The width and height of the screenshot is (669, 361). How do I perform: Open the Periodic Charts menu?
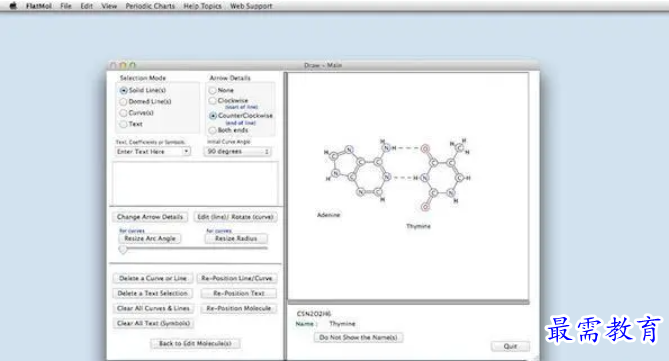coord(150,6)
